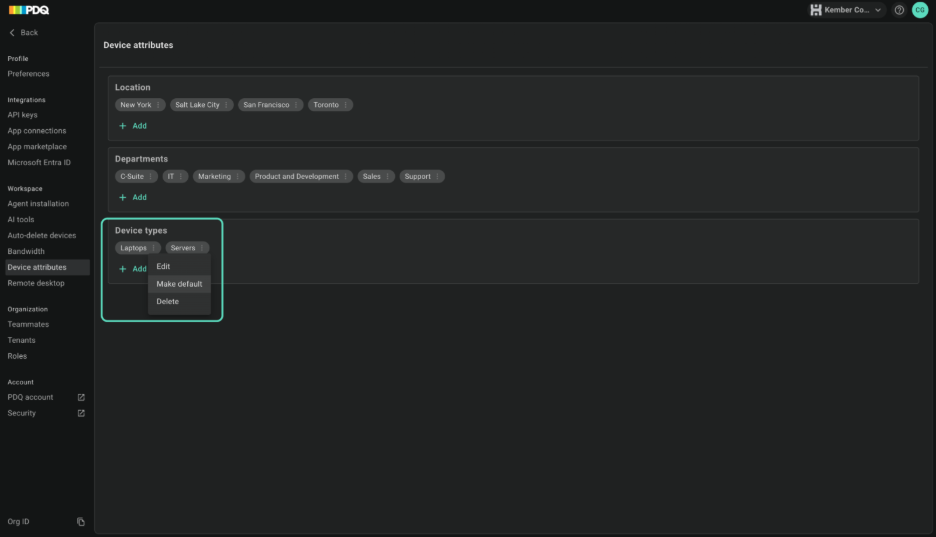Add a new Departments value
Viewport: 936px width, 537px height.
tap(133, 197)
